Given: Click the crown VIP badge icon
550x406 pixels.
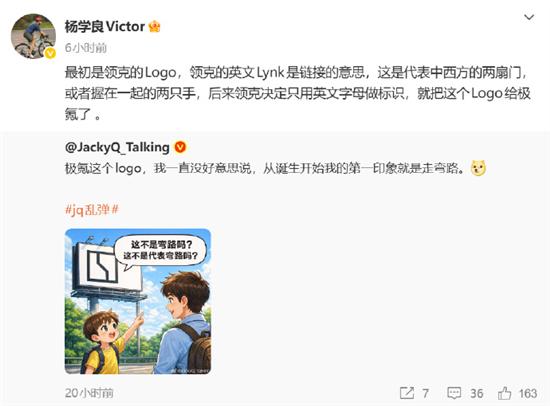Looking at the screenshot, I should pyautogui.click(x=154, y=26).
